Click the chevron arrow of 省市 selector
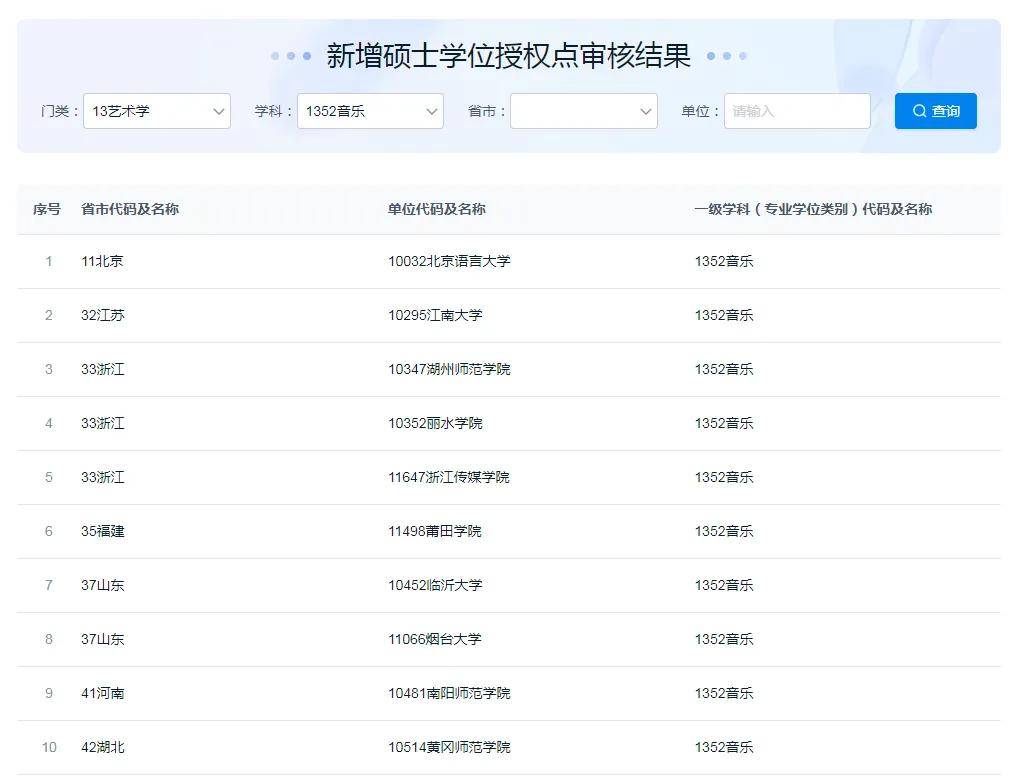 click(646, 111)
